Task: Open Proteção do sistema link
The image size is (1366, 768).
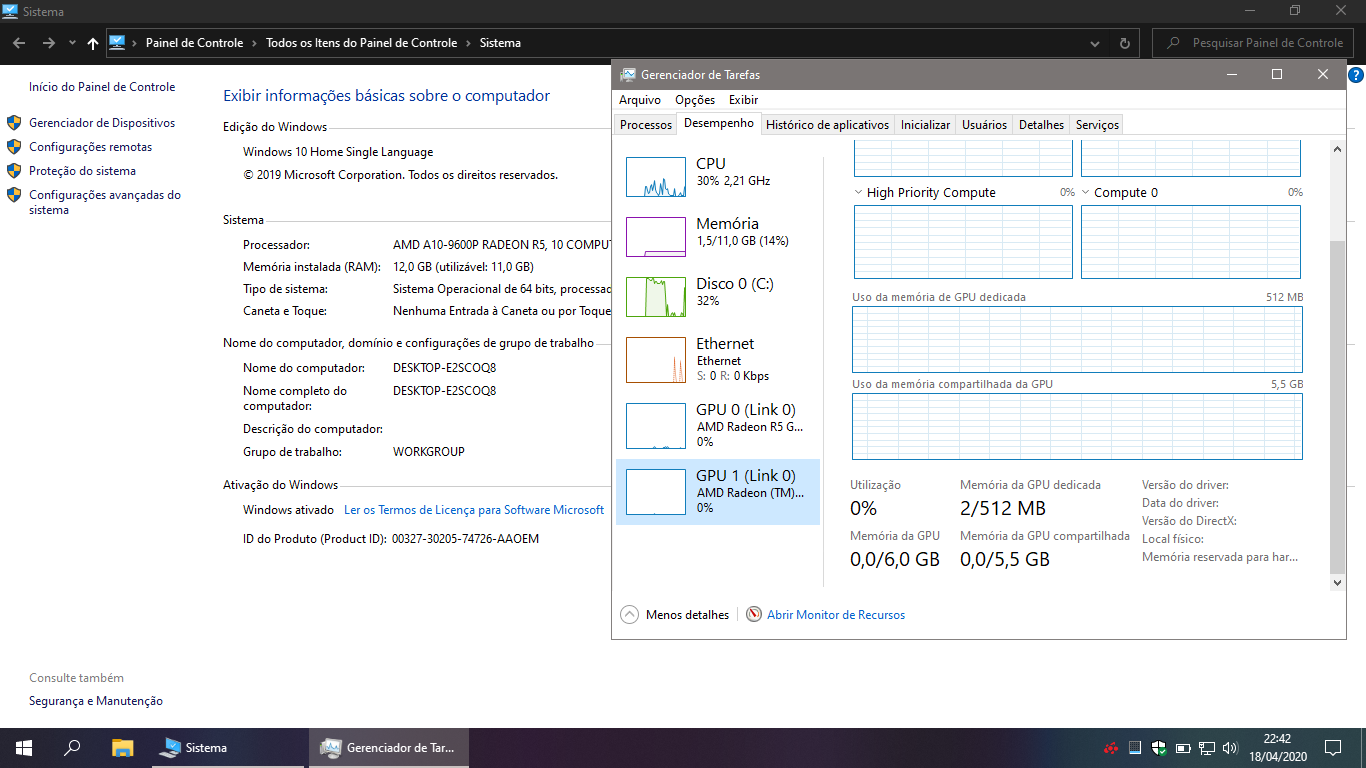Action: click(82, 171)
